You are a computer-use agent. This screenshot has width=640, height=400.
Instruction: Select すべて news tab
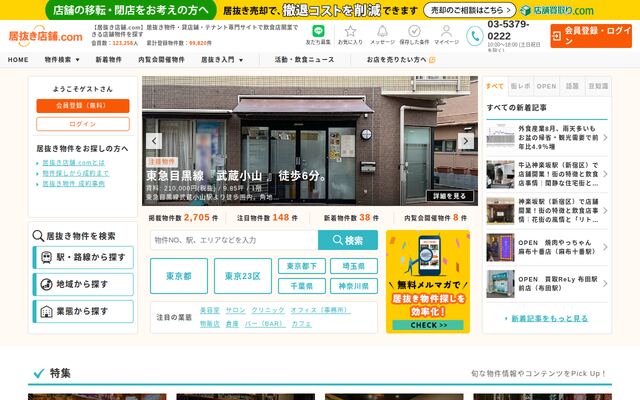[x=495, y=86]
